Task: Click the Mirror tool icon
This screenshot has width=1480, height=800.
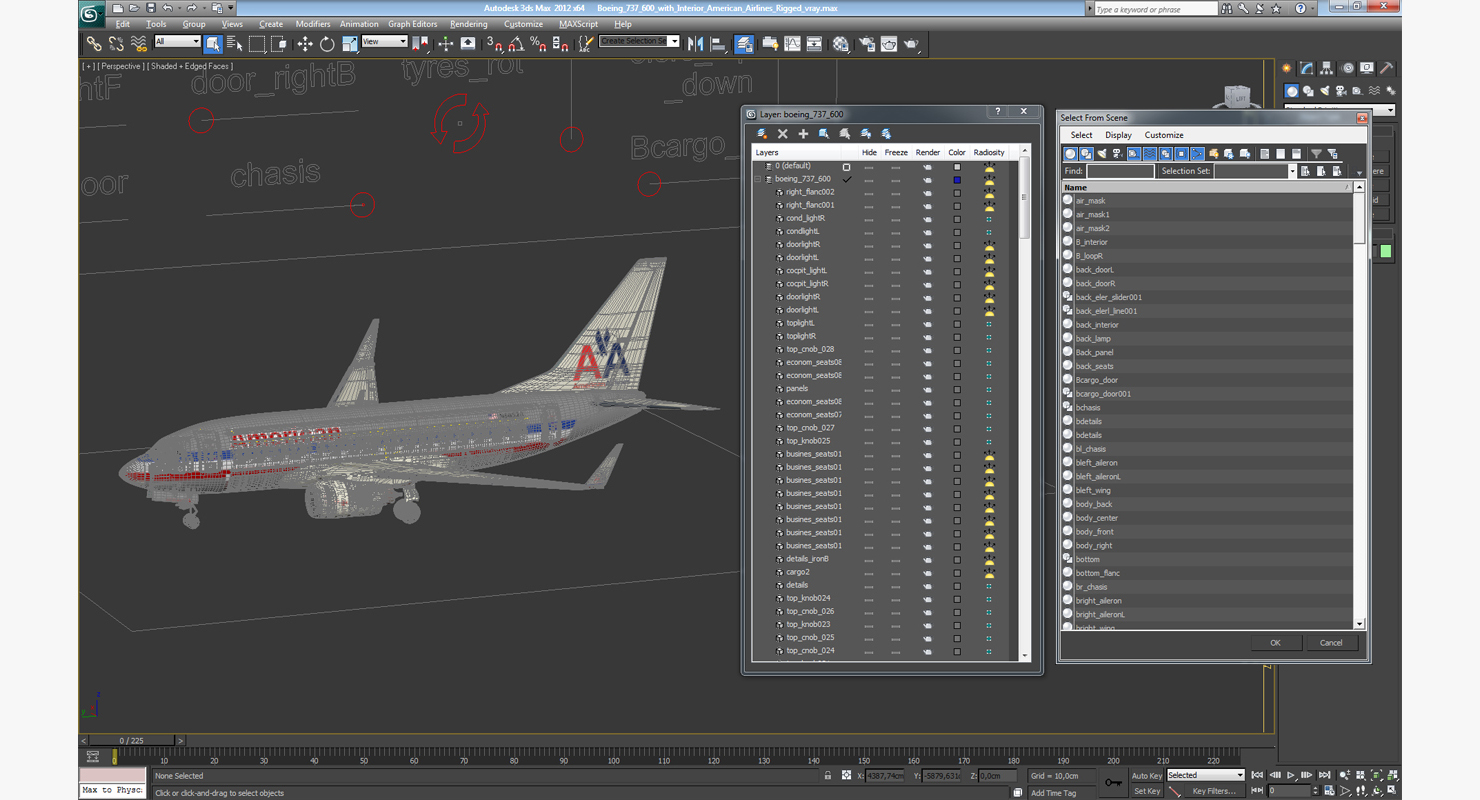Action: click(x=695, y=44)
